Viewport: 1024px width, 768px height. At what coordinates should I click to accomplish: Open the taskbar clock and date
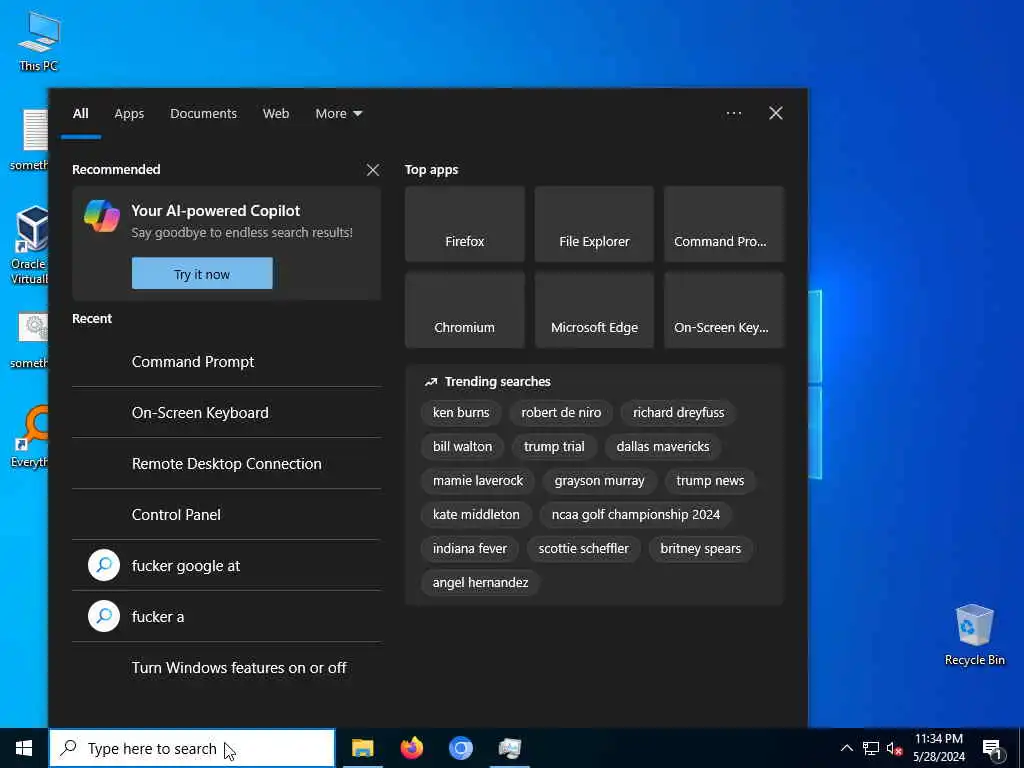[x=938, y=748]
